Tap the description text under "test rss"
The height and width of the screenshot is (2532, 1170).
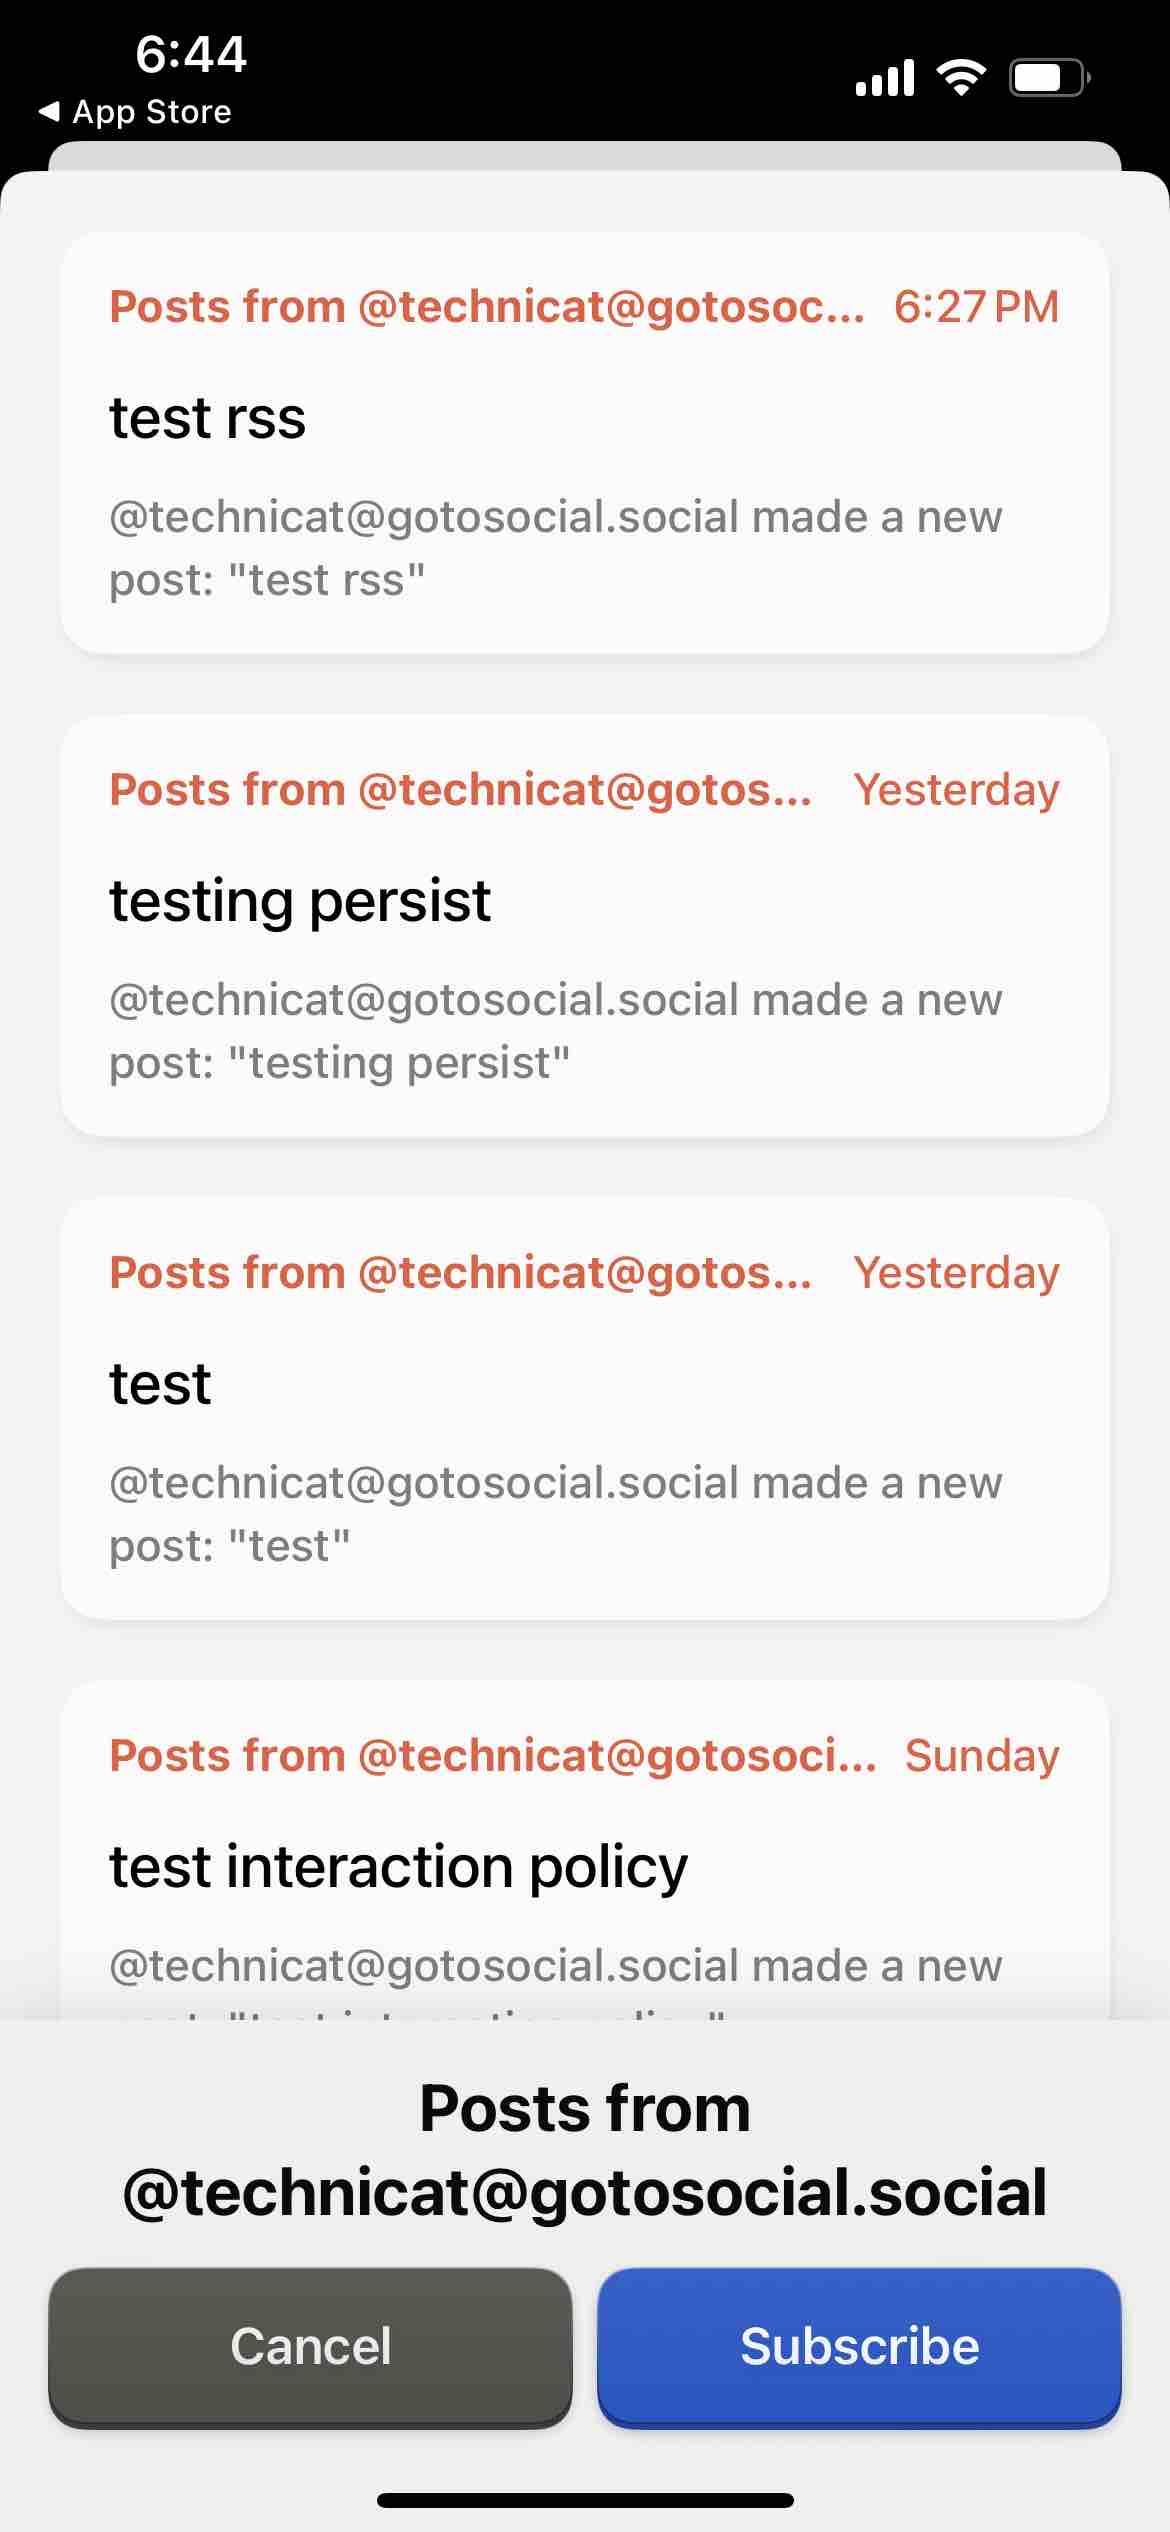[x=555, y=548]
